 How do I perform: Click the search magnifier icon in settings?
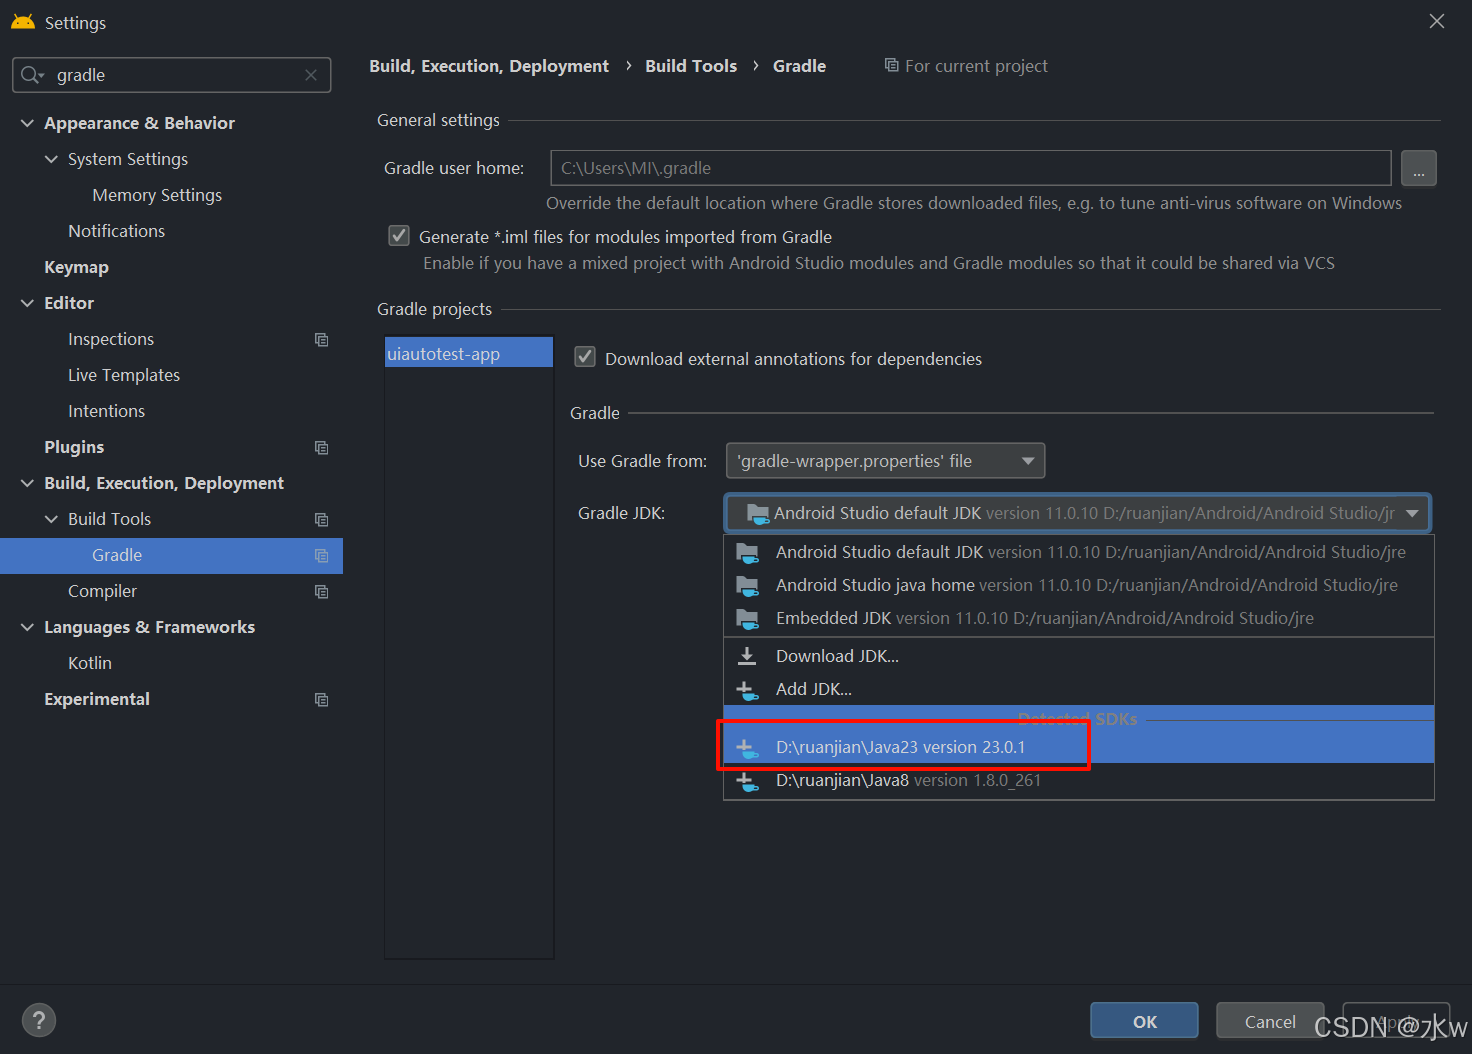click(x=32, y=75)
